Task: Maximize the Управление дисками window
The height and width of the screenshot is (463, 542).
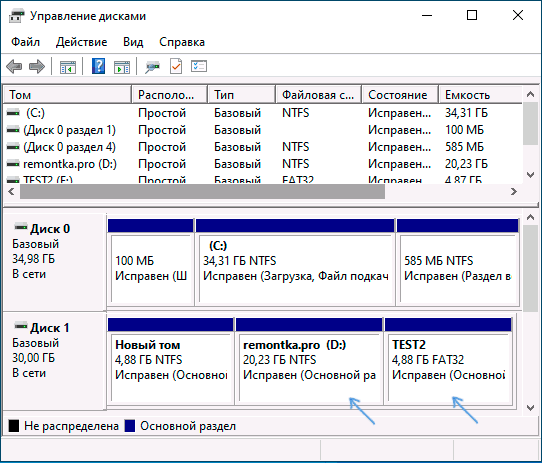Action: 472,16
